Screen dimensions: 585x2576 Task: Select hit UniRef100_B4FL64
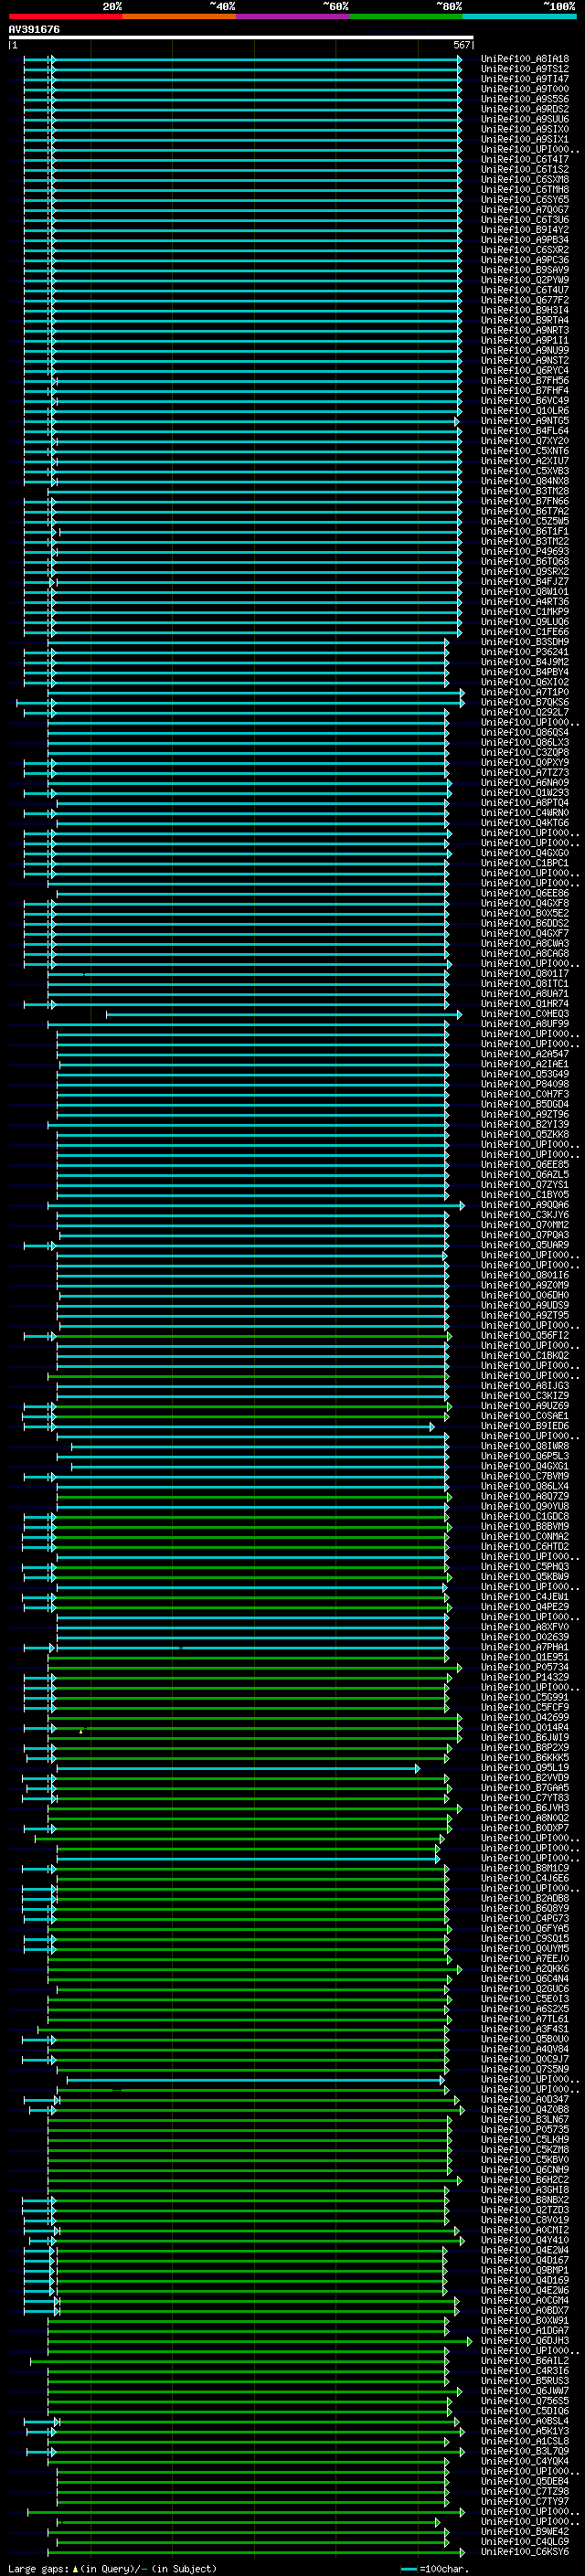click(525, 430)
